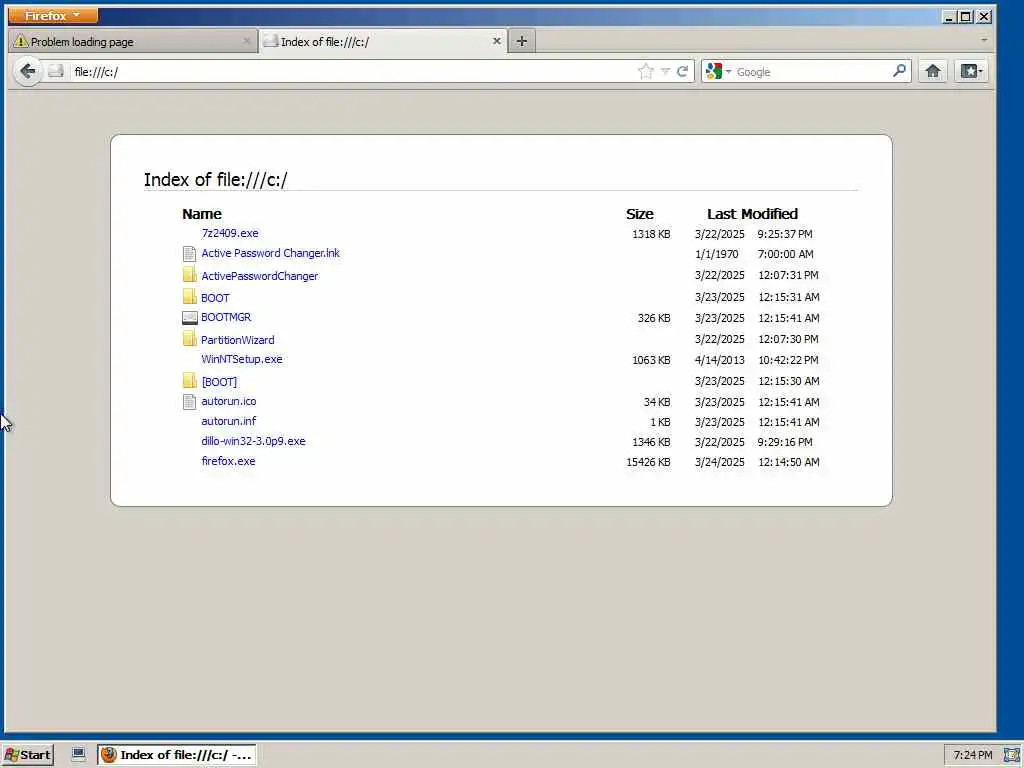Open the URL history dropdown arrow
This screenshot has height=768, width=1024.
(665, 71)
